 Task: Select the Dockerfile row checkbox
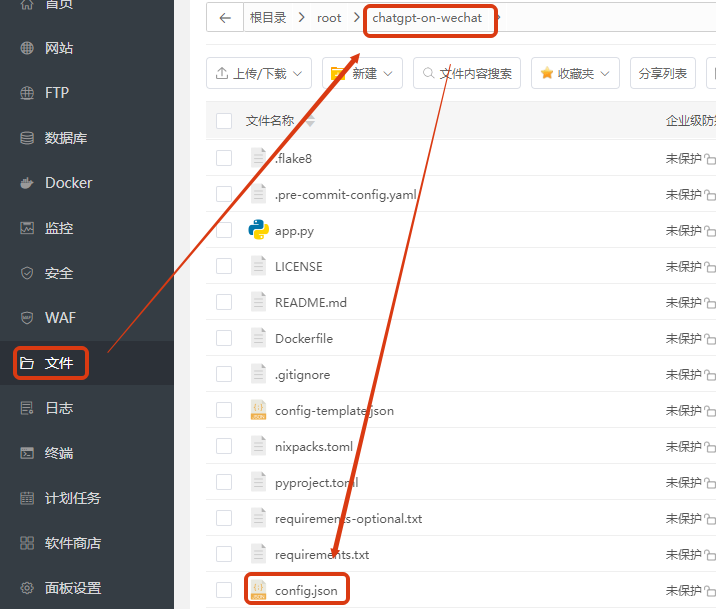[224, 338]
